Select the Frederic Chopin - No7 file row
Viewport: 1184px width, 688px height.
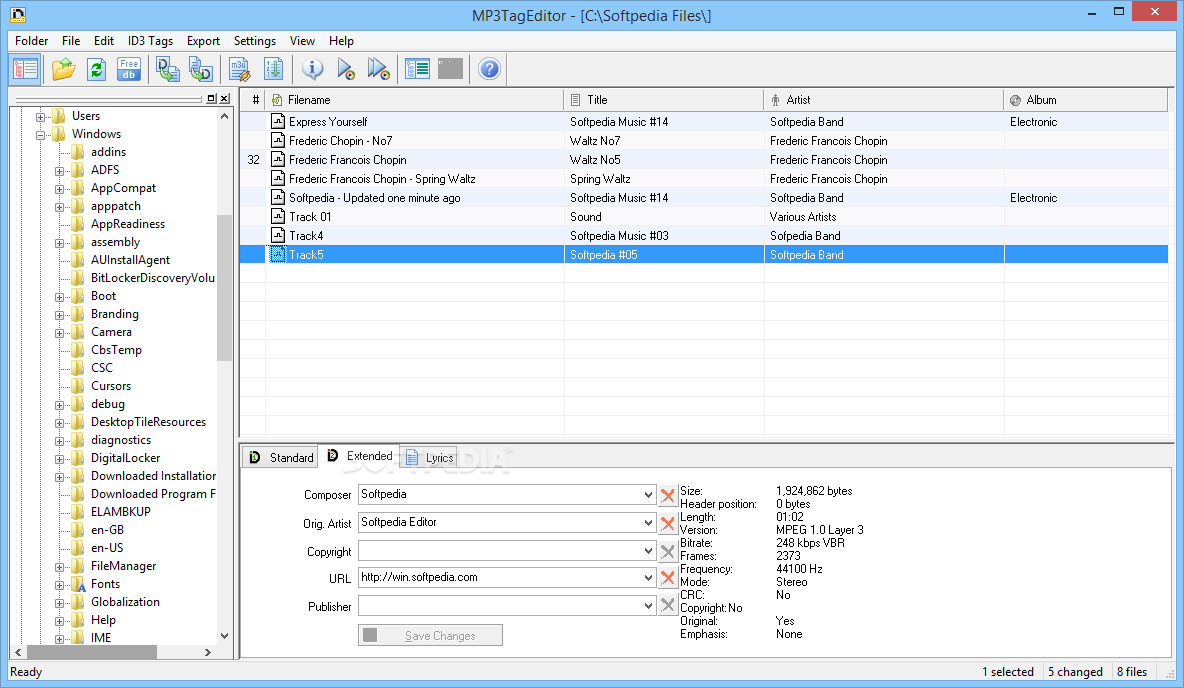704,140
